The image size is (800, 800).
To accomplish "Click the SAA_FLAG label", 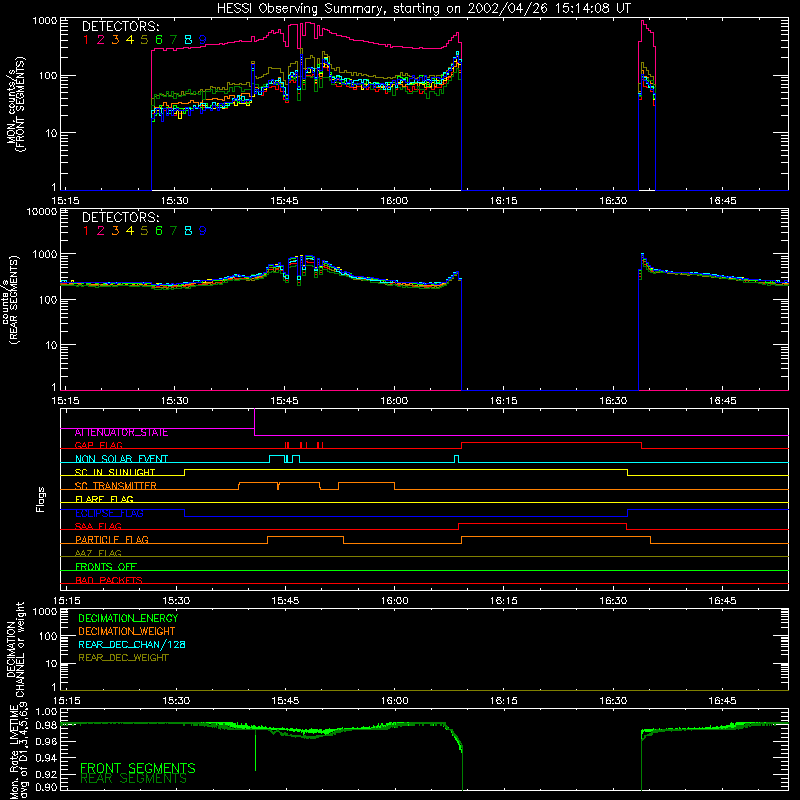I will [98, 527].
